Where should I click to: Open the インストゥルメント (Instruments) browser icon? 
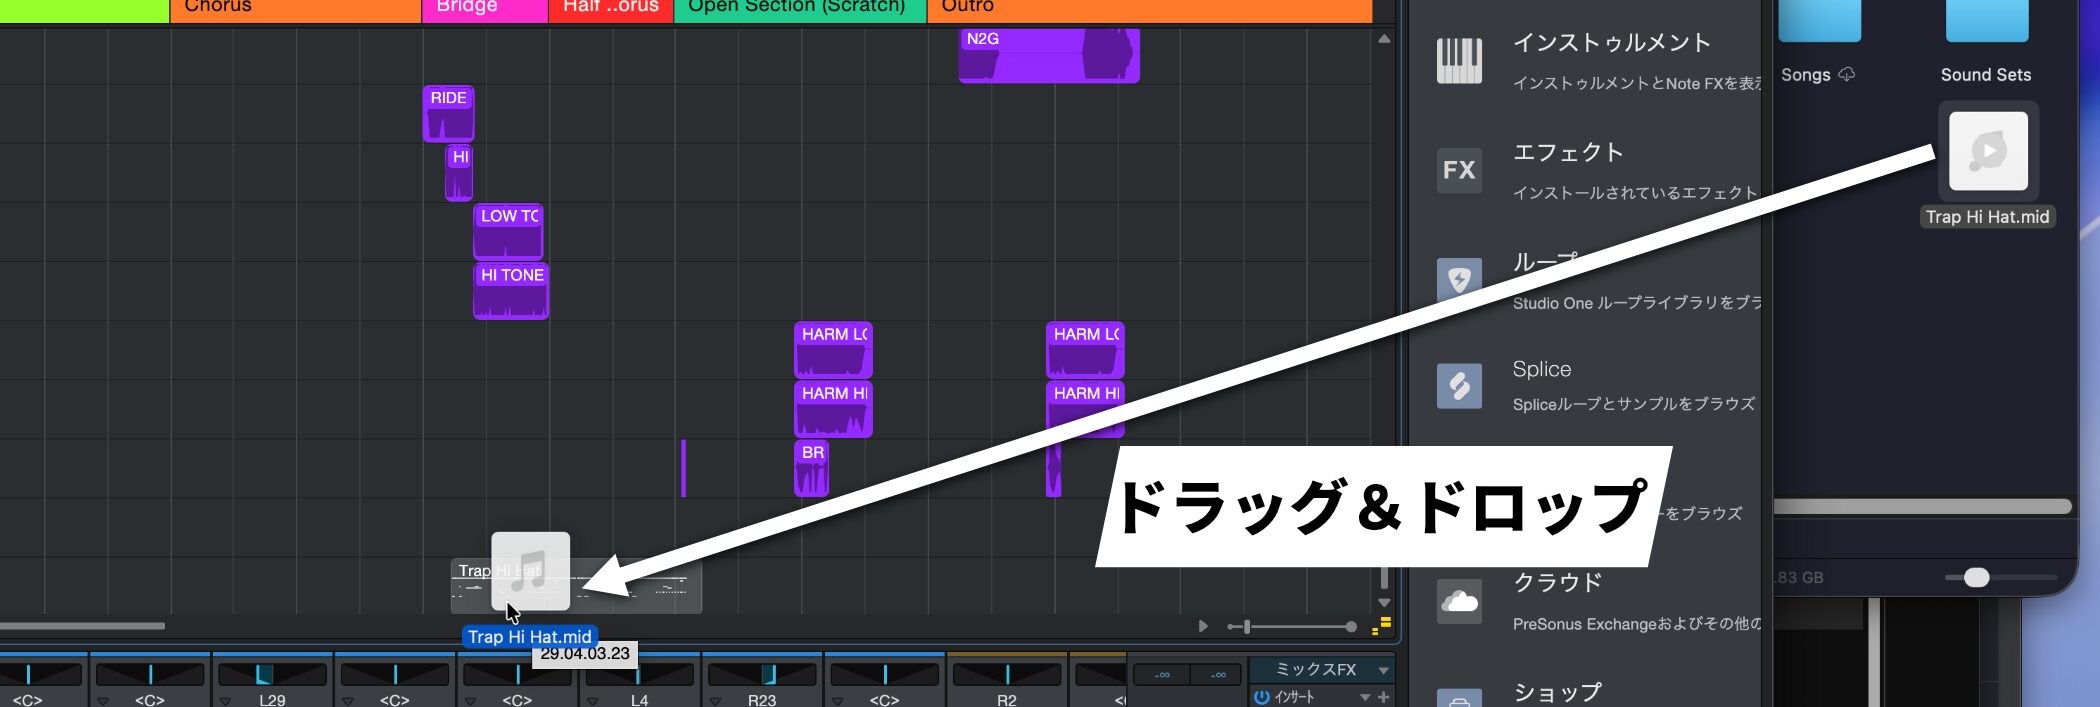point(1459,60)
